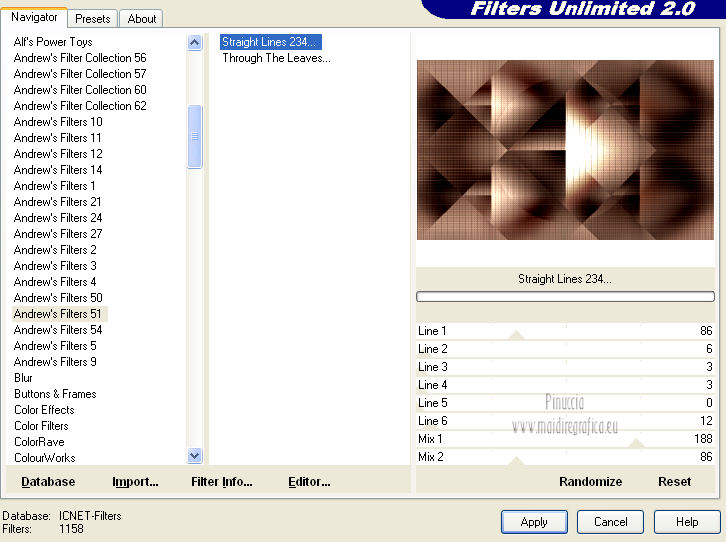Select Andrew's Filter Collection 60
This screenshot has height=542, width=726.
point(80,90)
